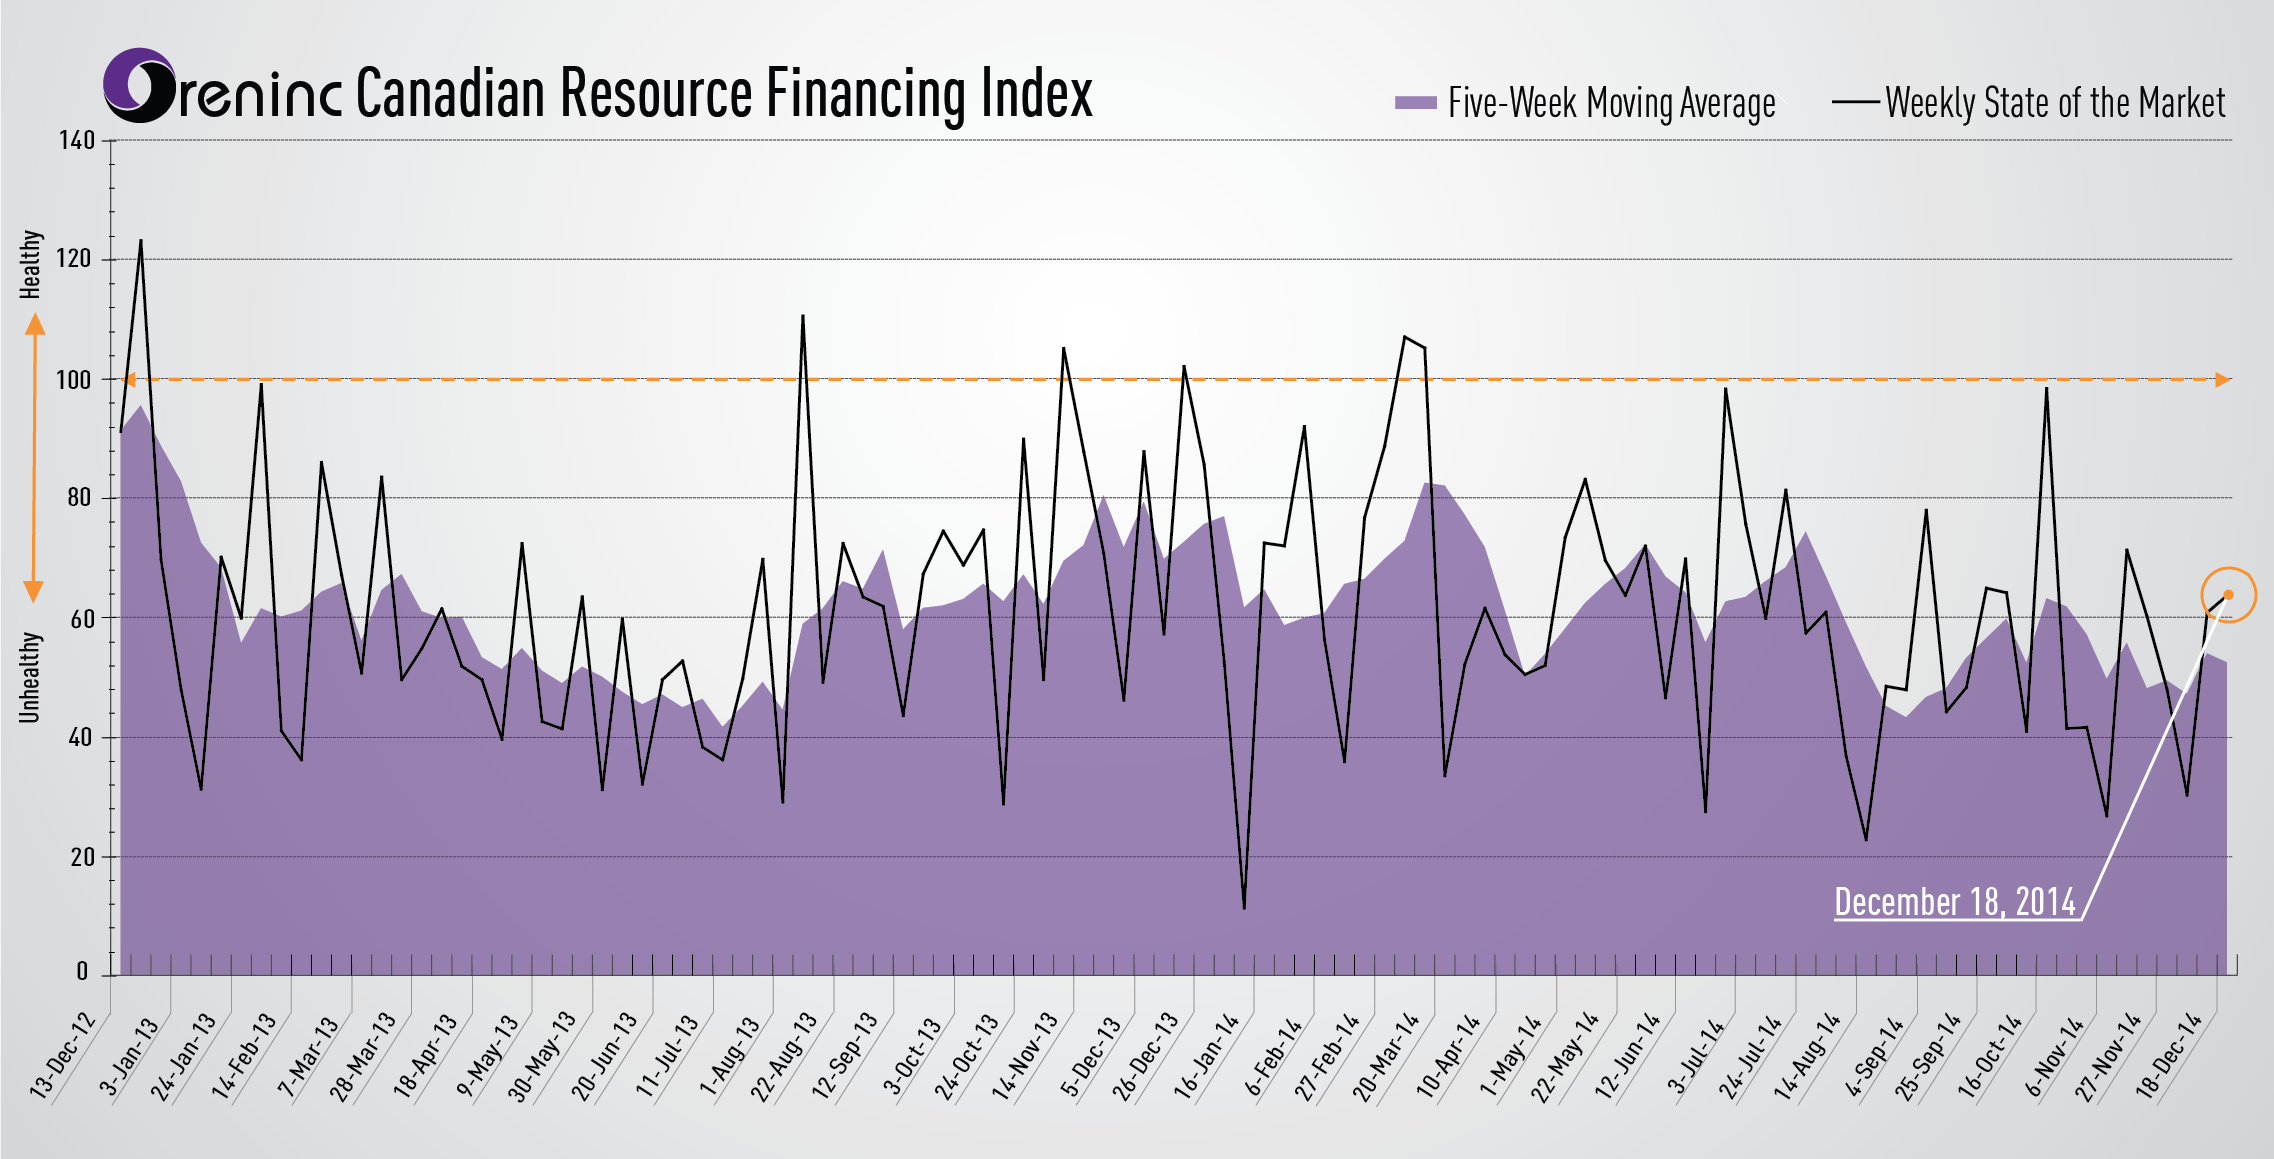Screen dimensions: 2274x1159
Task: Click the x-axis date 22-Aug-13
Action: click(784, 1056)
